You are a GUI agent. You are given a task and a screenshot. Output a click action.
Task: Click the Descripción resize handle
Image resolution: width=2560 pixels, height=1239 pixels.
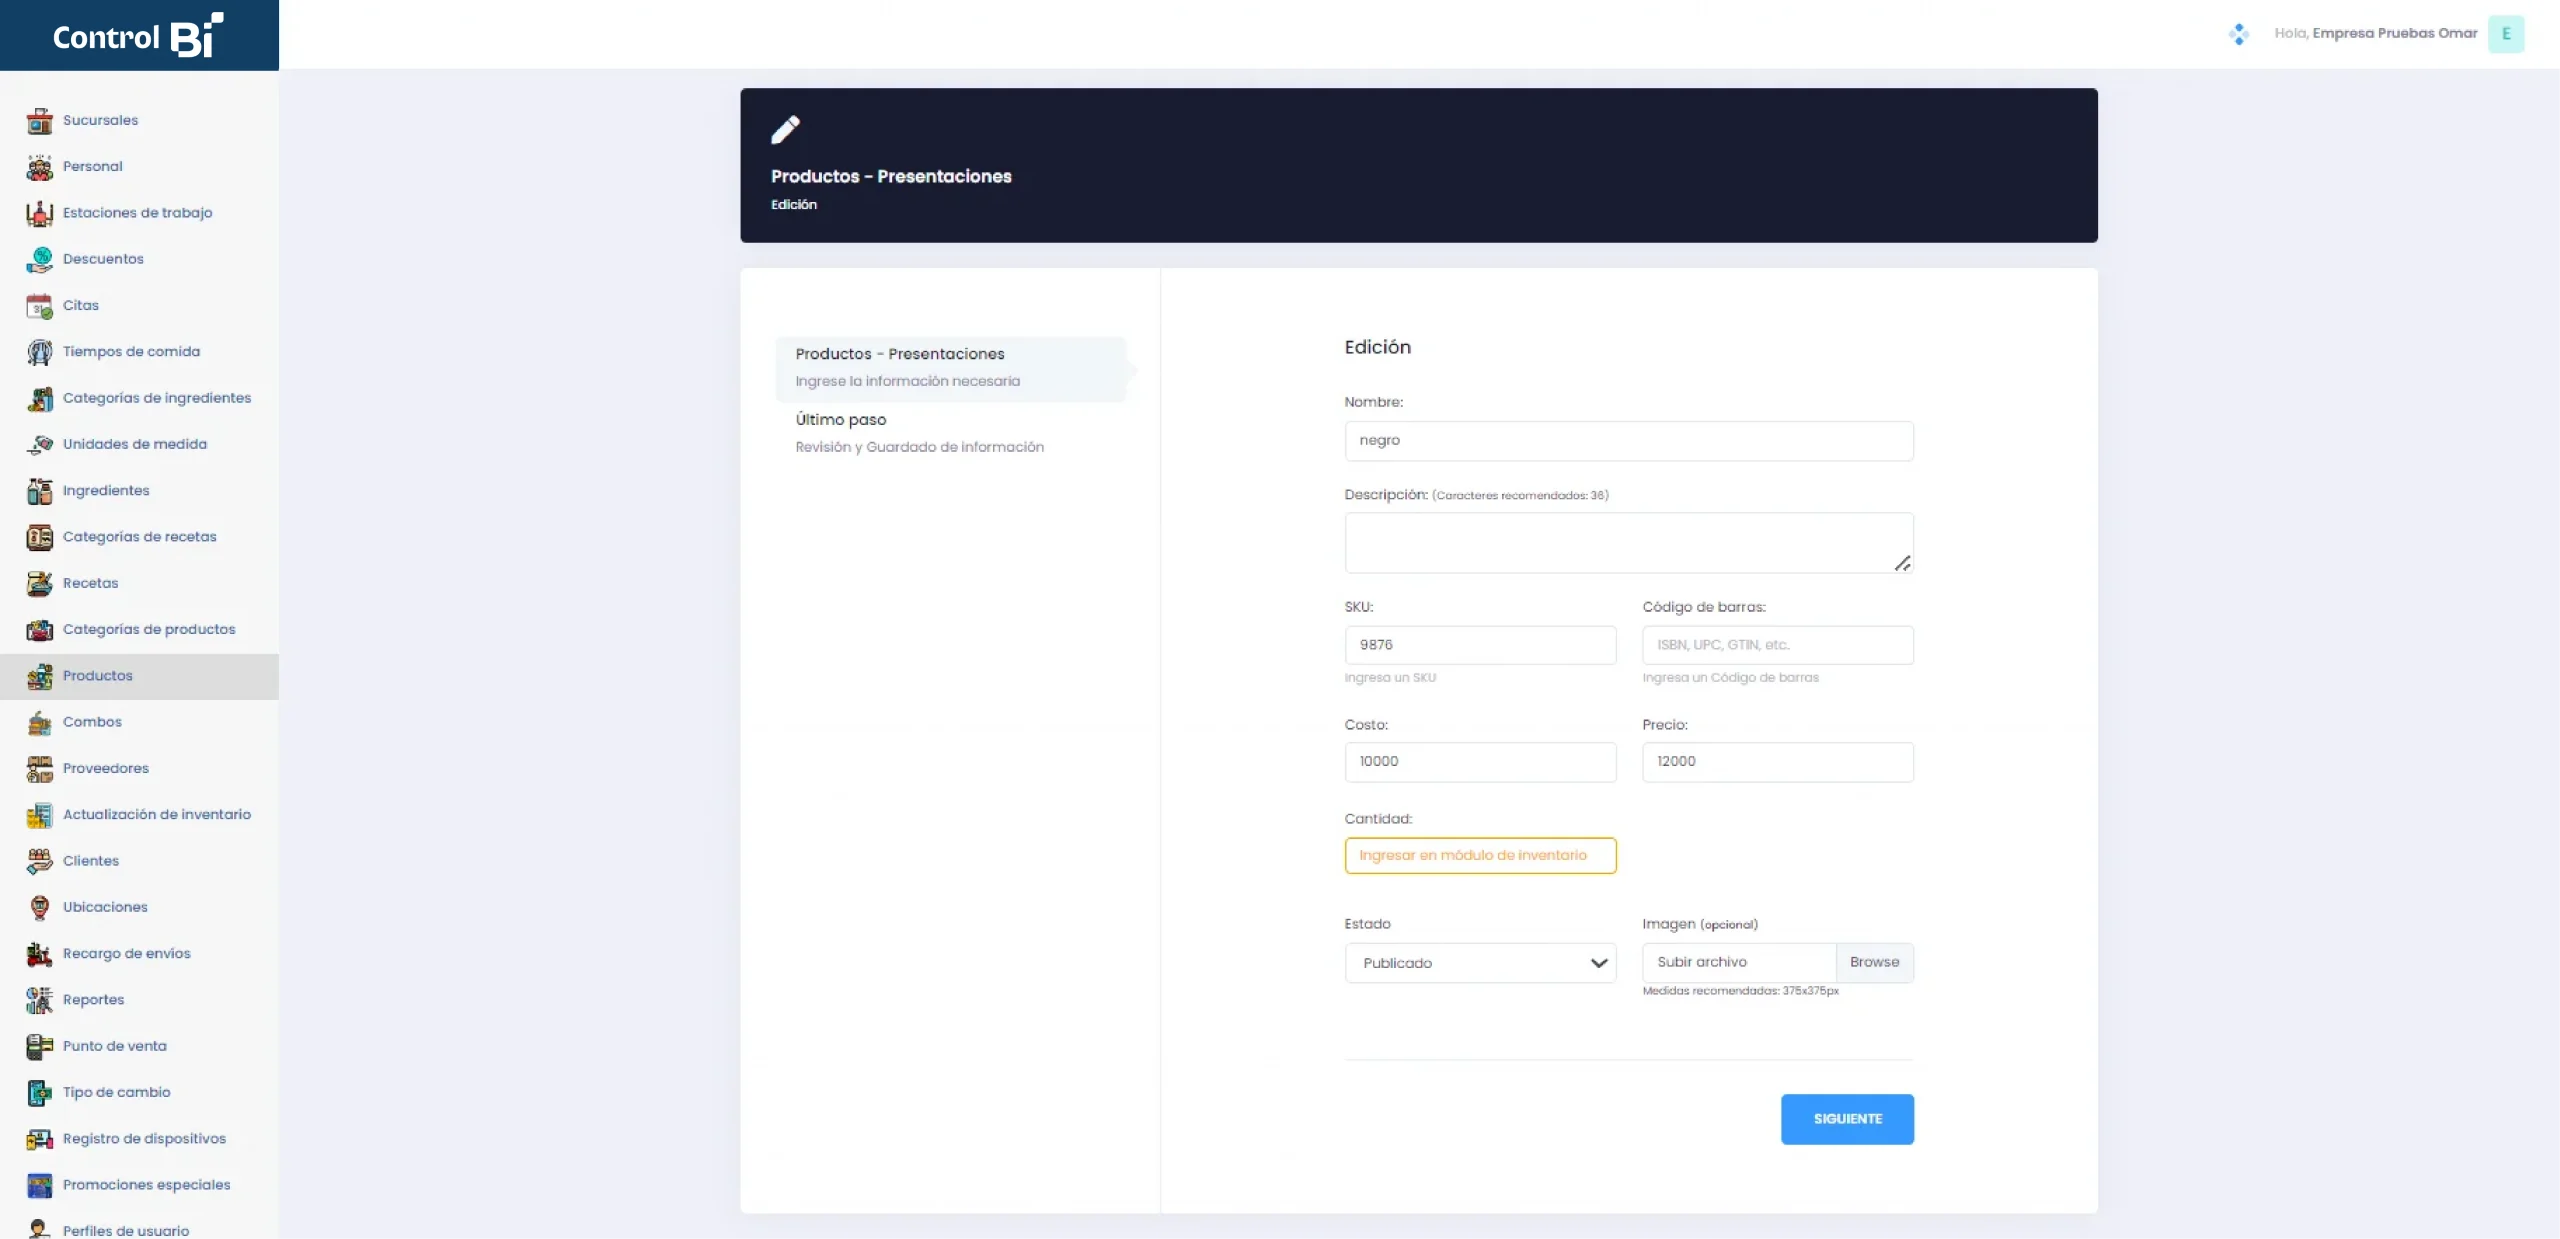1902,564
